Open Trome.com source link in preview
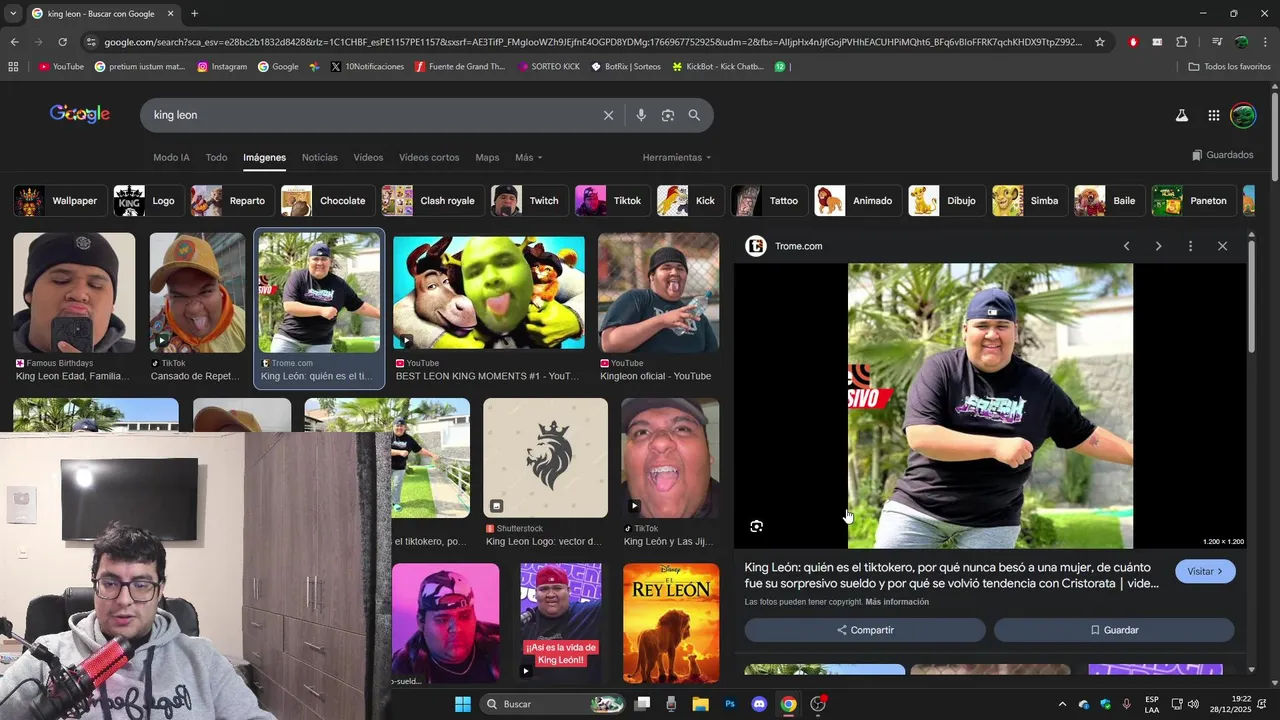1280x720 pixels. click(798, 246)
